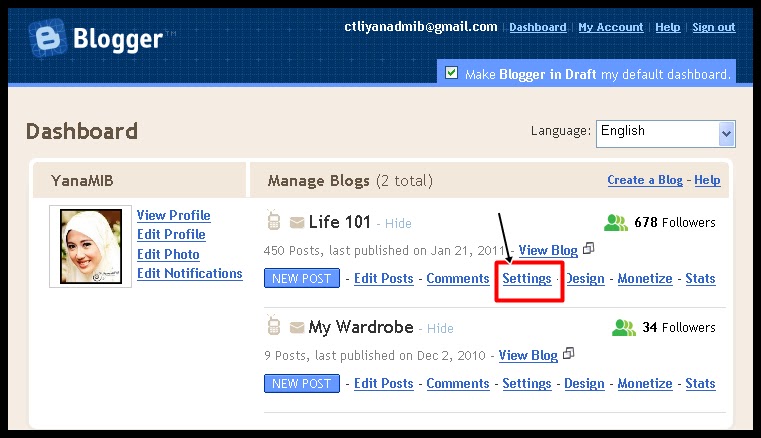The height and width of the screenshot is (438, 761).
Task: Hide the My Wardrobe blog
Action: (x=440, y=328)
